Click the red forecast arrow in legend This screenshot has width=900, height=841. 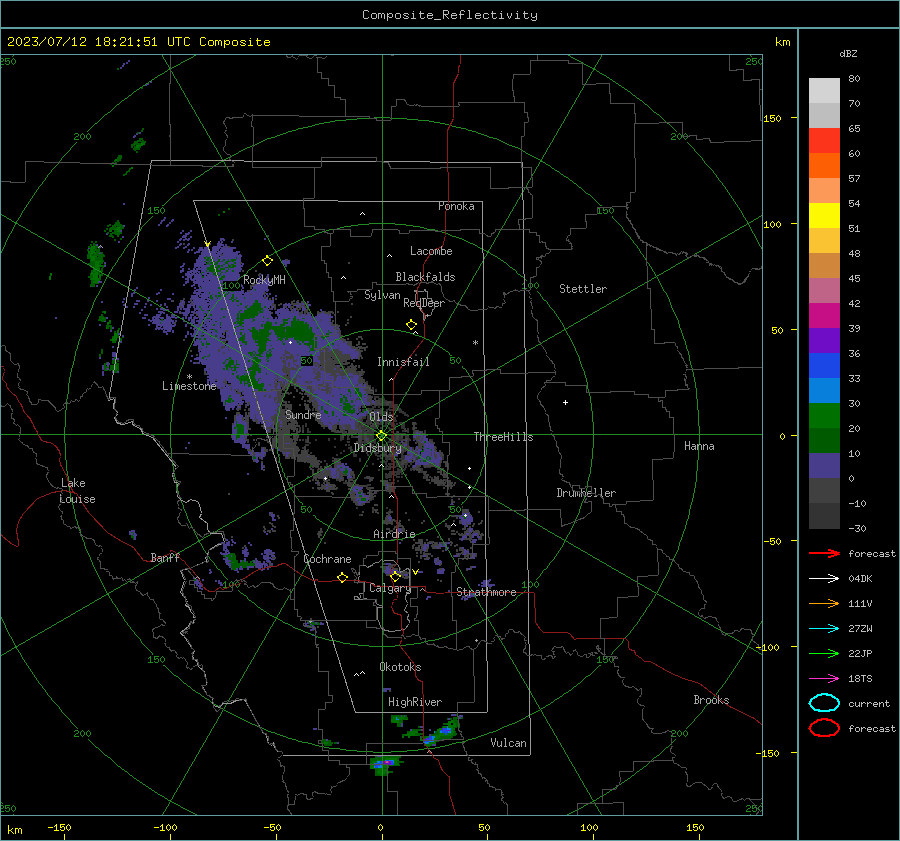[824, 553]
